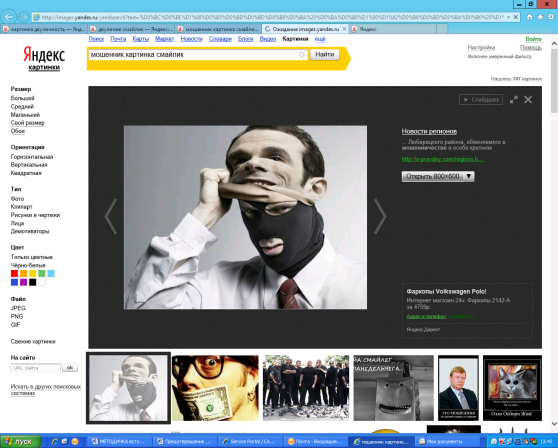Open the Новости регионов source link
The width and height of the screenshot is (558, 448).
[x=429, y=131]
